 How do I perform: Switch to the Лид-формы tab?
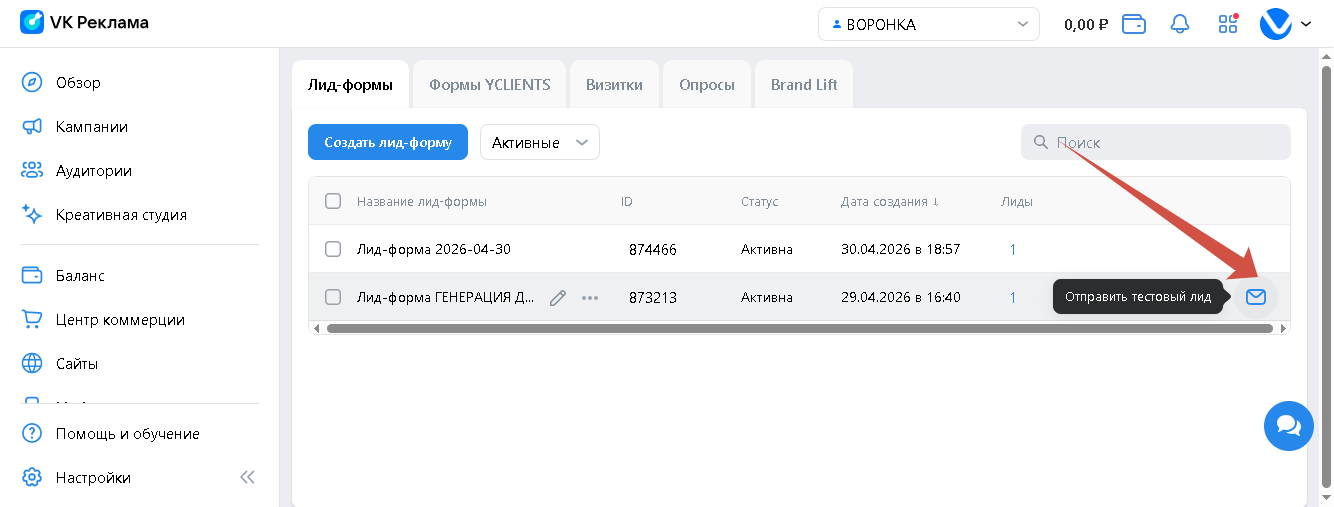pyautogui.click(x=351, y=84)
